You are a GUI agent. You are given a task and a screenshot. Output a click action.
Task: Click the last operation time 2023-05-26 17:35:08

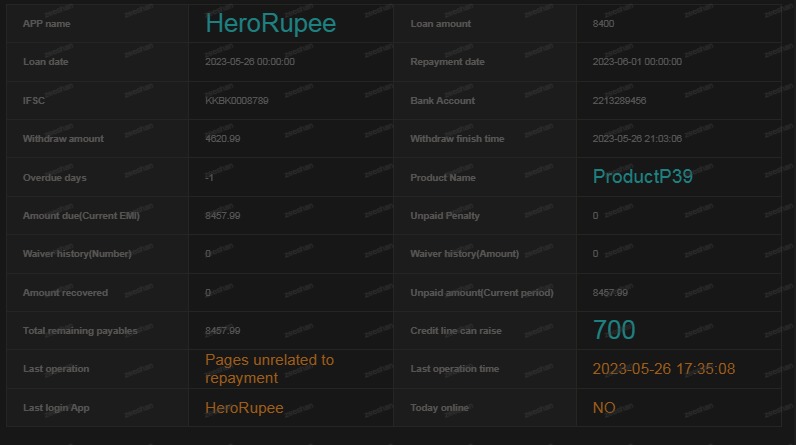coord(663,369)
